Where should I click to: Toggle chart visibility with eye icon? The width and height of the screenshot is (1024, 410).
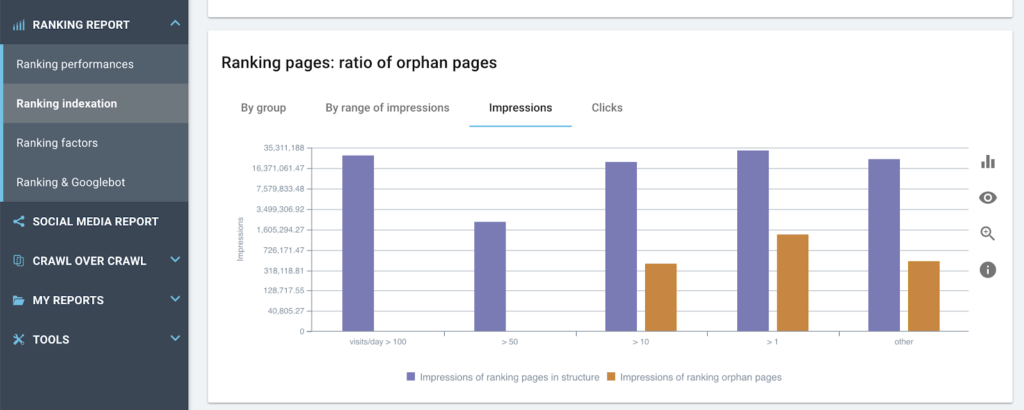point(988,198)
